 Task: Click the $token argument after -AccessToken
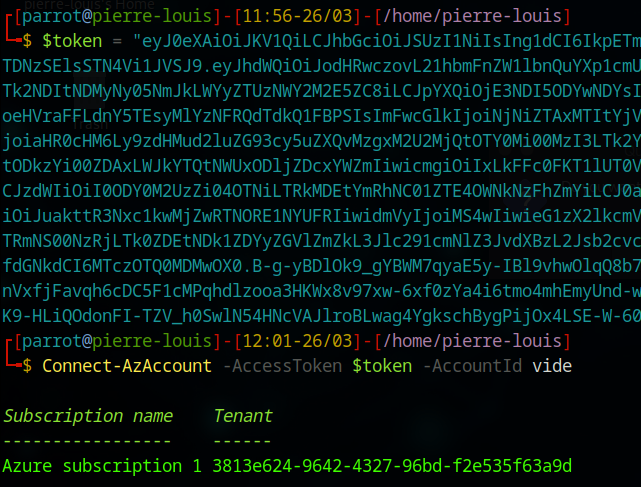(382, 366)
